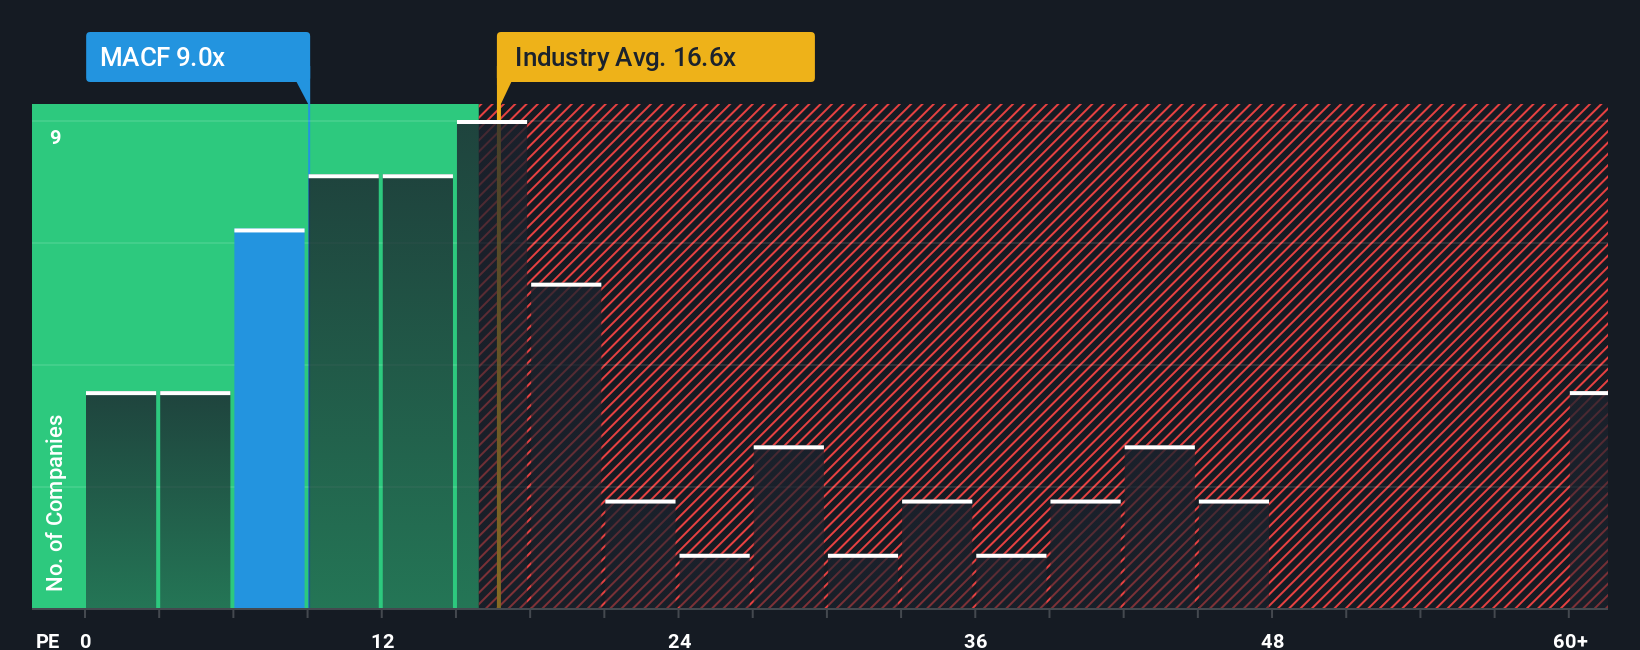Click the x-axis tick label '36'
The width and height of the screenshot is (1640, 650).
[976, 641]
